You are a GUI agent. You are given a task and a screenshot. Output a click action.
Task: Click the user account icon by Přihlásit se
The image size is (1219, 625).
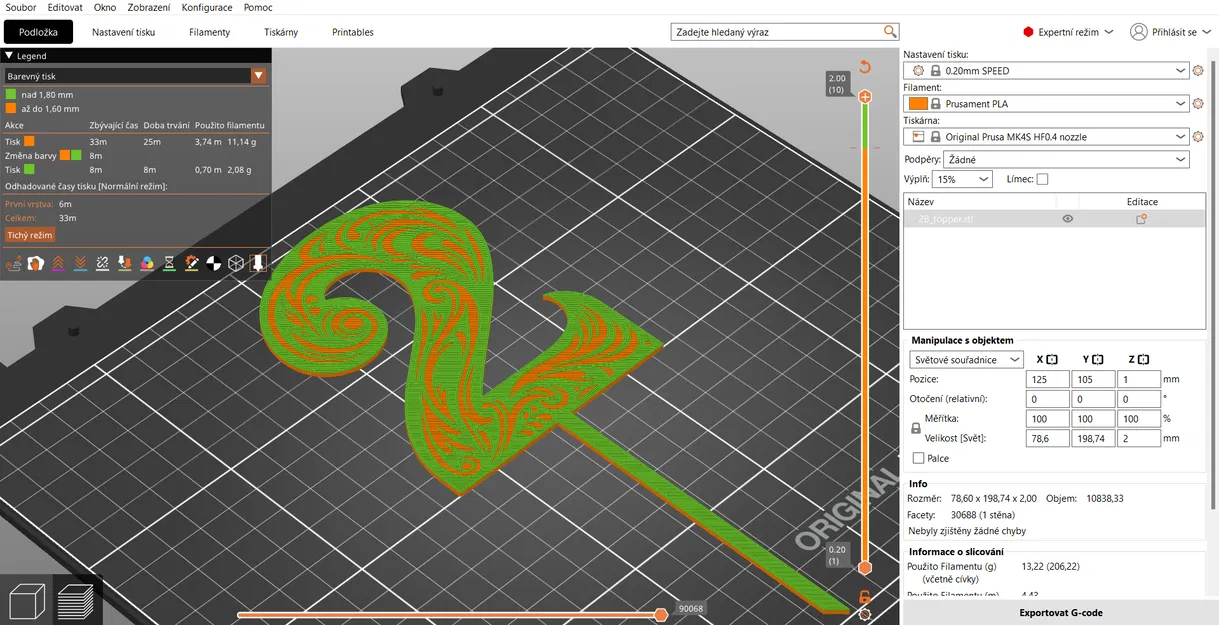1138,32
